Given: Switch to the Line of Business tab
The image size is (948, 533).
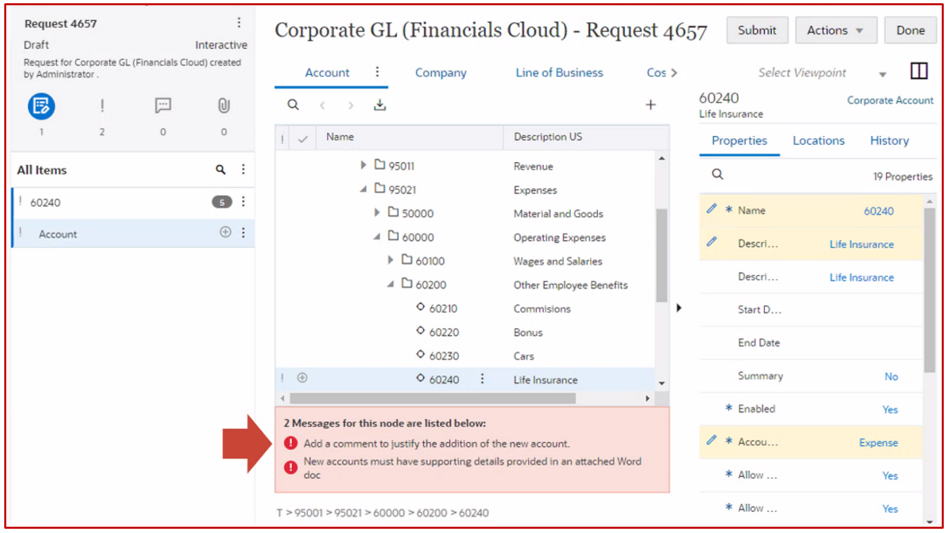Looking at the screenshot, I should click(x=559, y=73).
